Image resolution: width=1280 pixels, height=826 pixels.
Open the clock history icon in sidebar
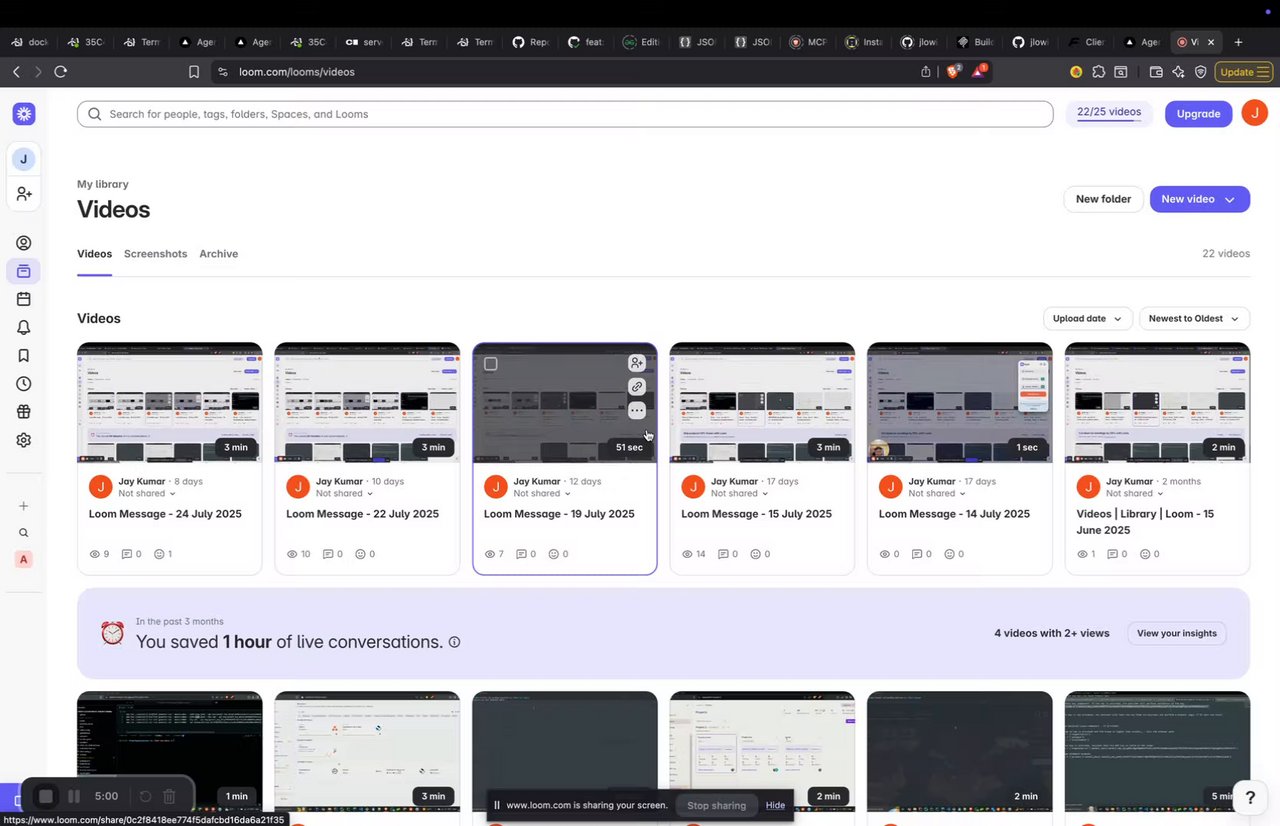(24, 384)
